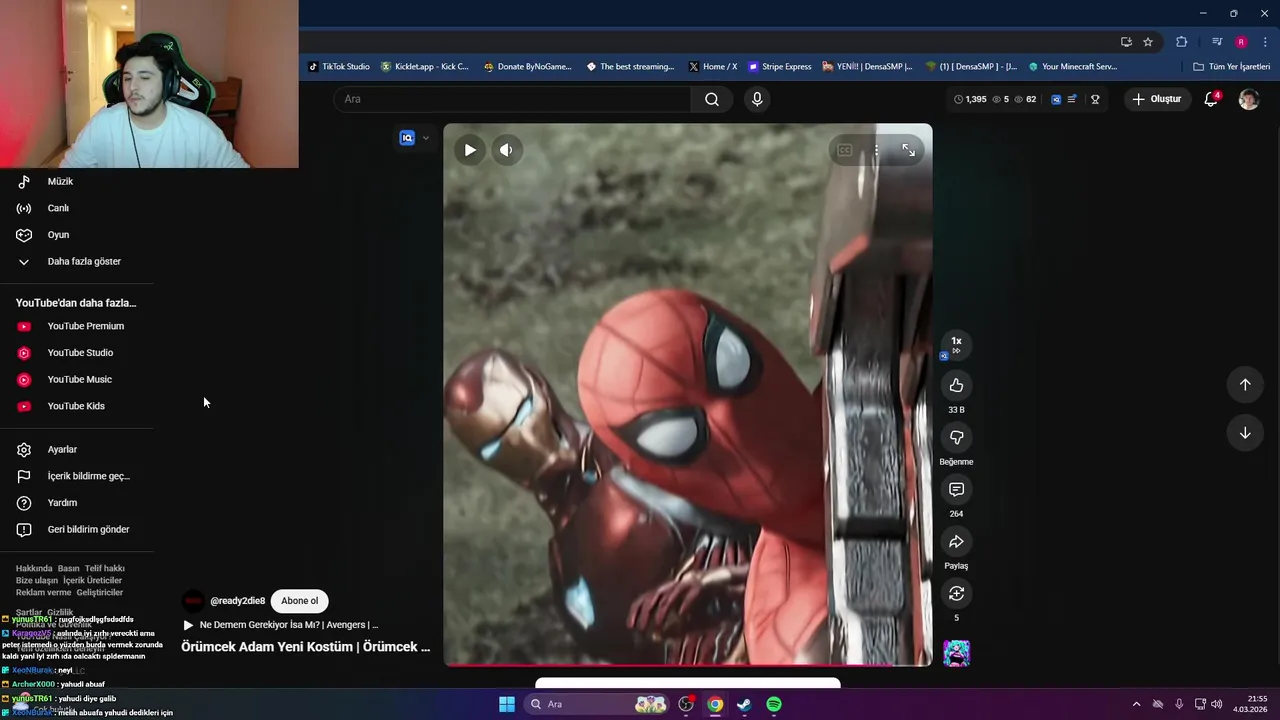Click the Telif hakkı footer link
This screenshot has width=1280, height=720.
click(x=105, y=568)
